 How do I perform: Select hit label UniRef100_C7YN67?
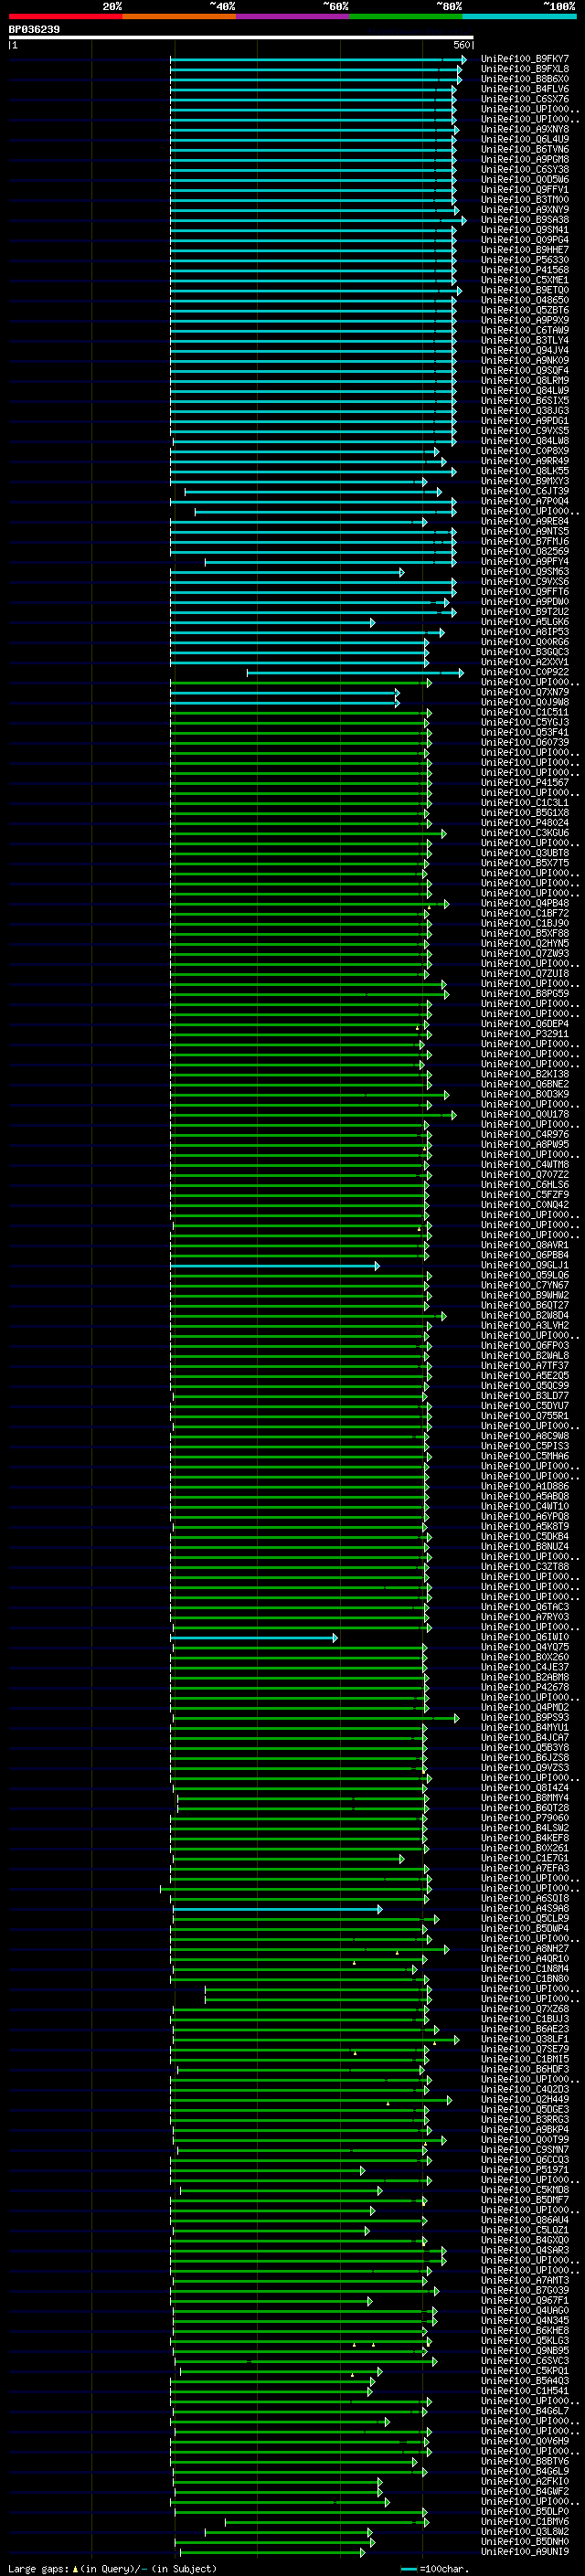[525, 1285]
